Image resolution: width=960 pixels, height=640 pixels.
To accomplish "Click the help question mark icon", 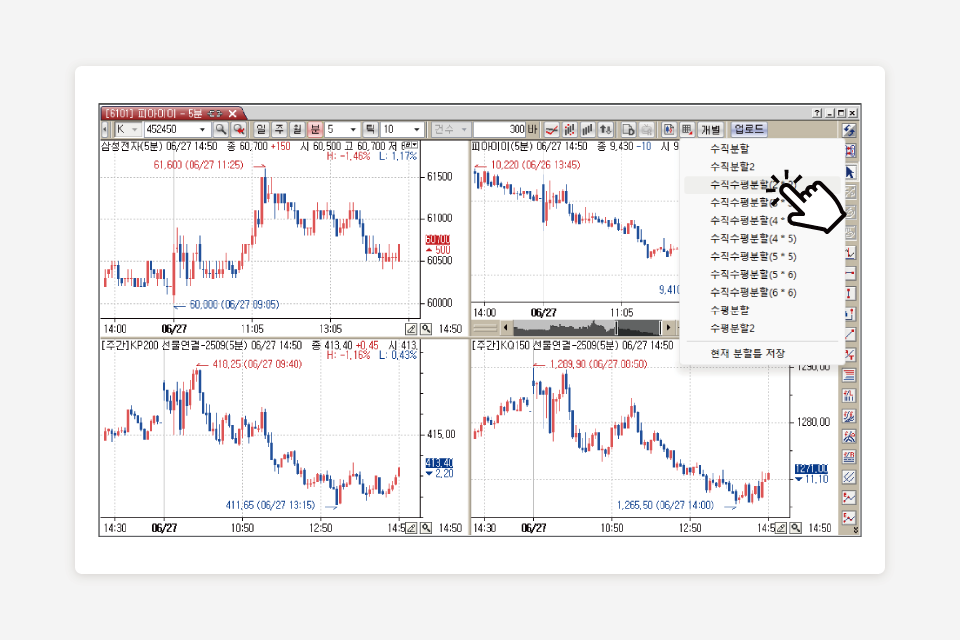I will point(817,113).
